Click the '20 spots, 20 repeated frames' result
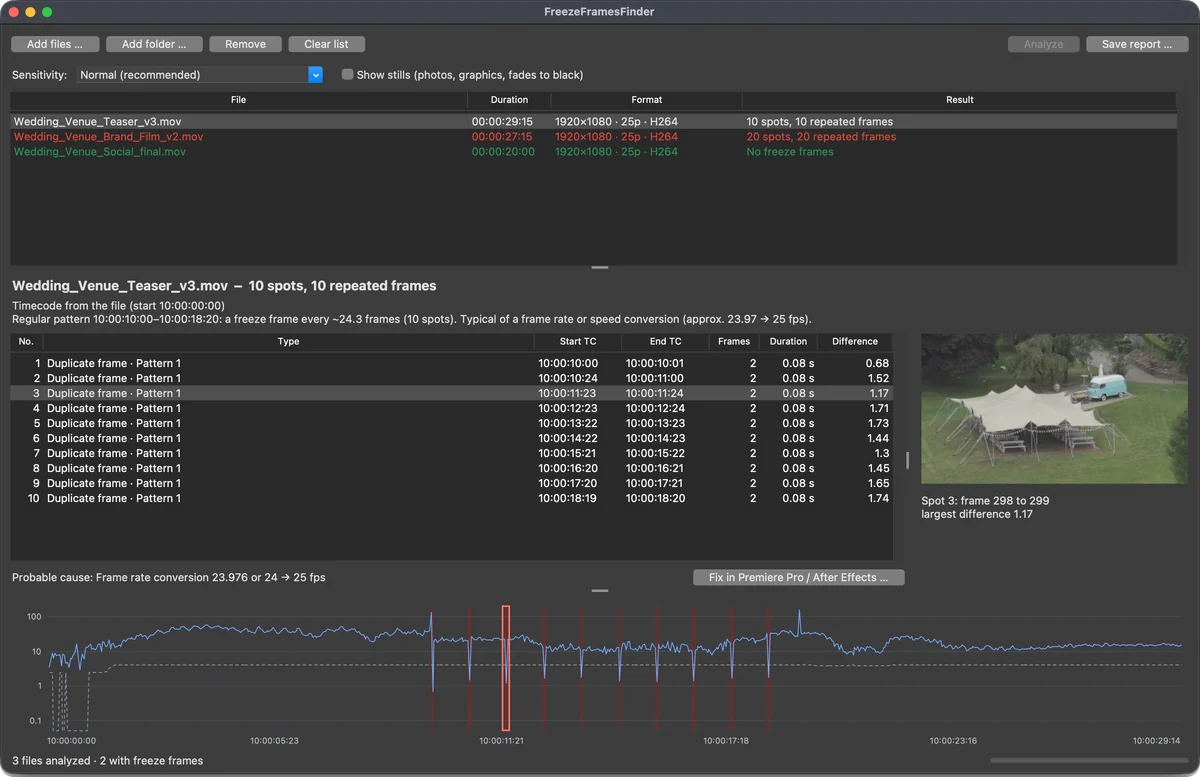 pos(821,137)
